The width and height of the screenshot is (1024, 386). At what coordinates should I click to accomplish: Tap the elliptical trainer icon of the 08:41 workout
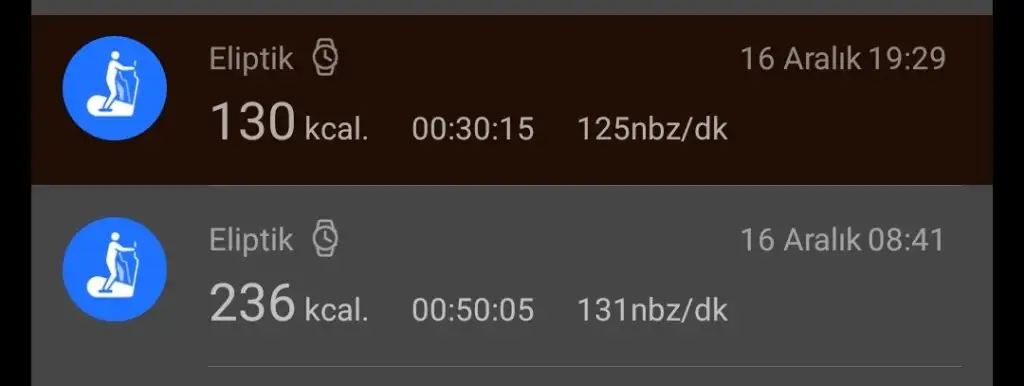click(114, 269)
